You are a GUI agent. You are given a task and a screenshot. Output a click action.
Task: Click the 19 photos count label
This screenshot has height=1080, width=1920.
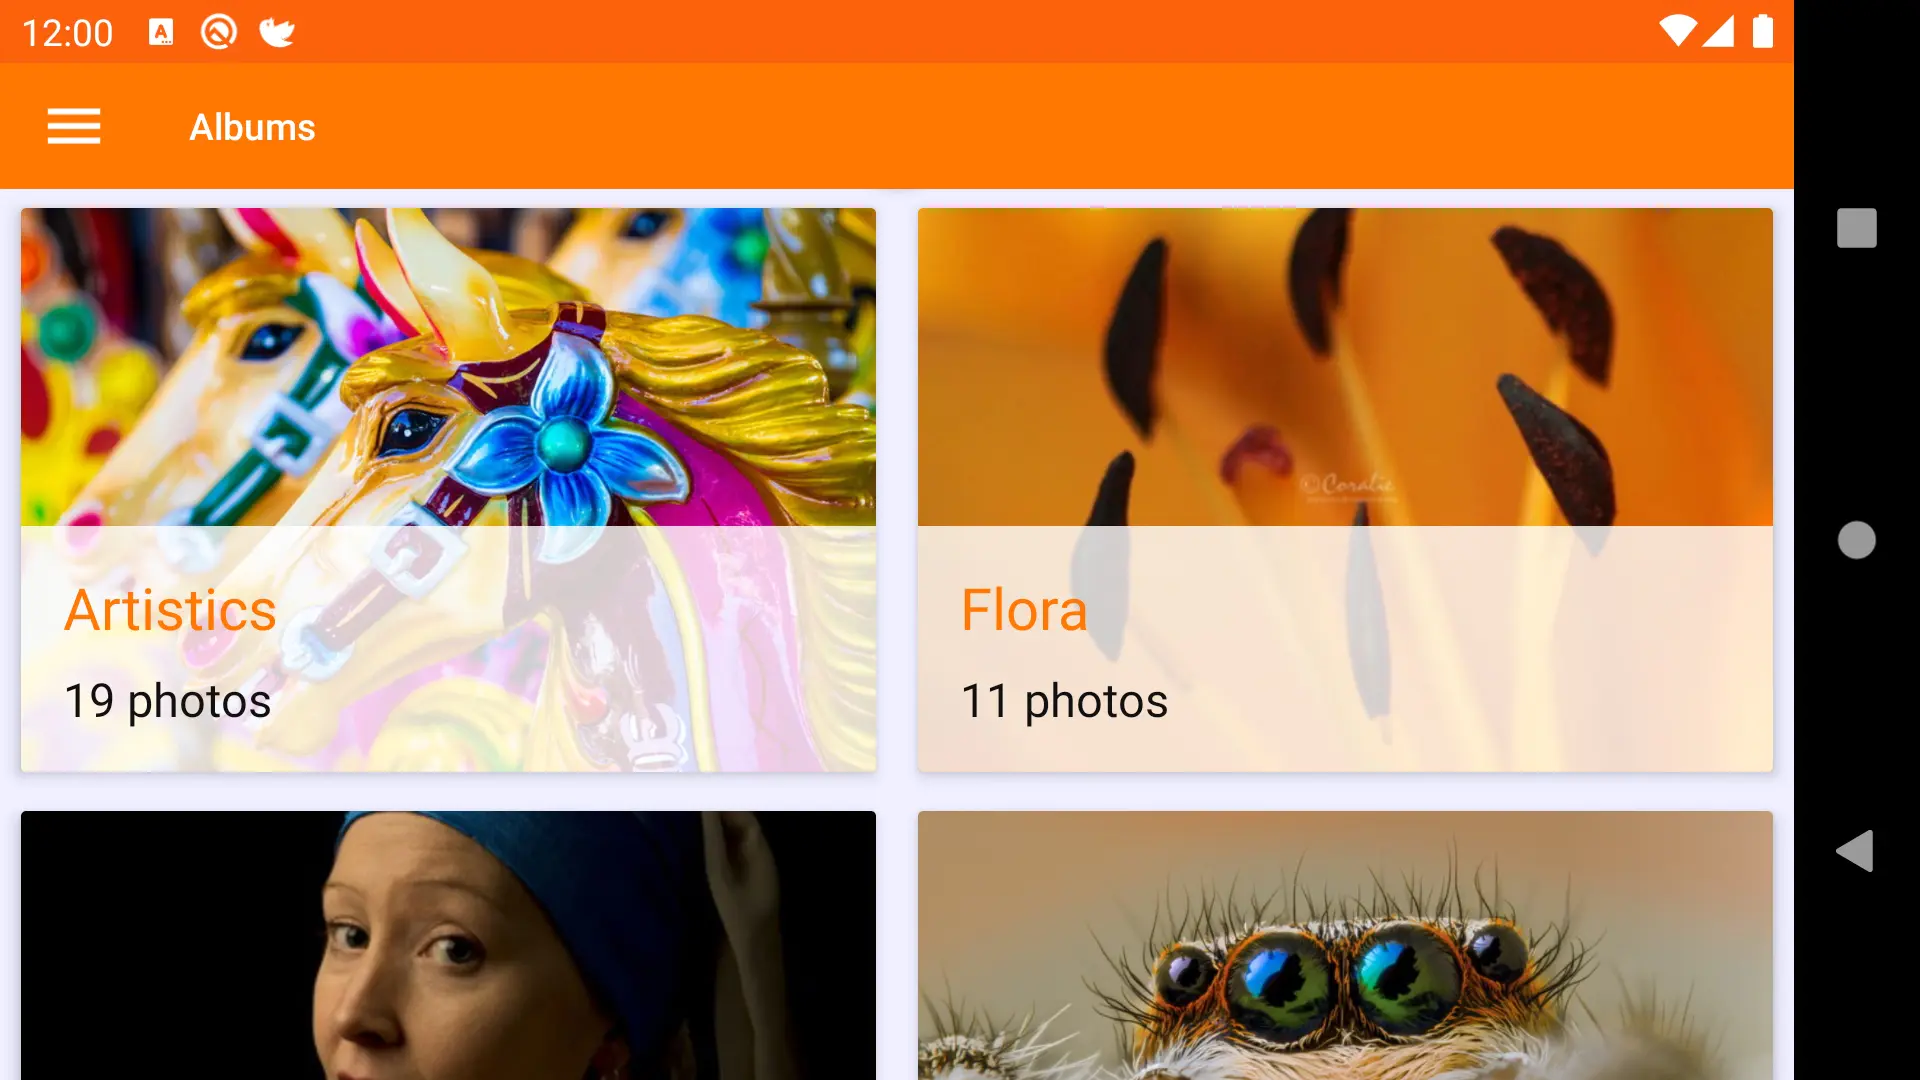(167, 701)
